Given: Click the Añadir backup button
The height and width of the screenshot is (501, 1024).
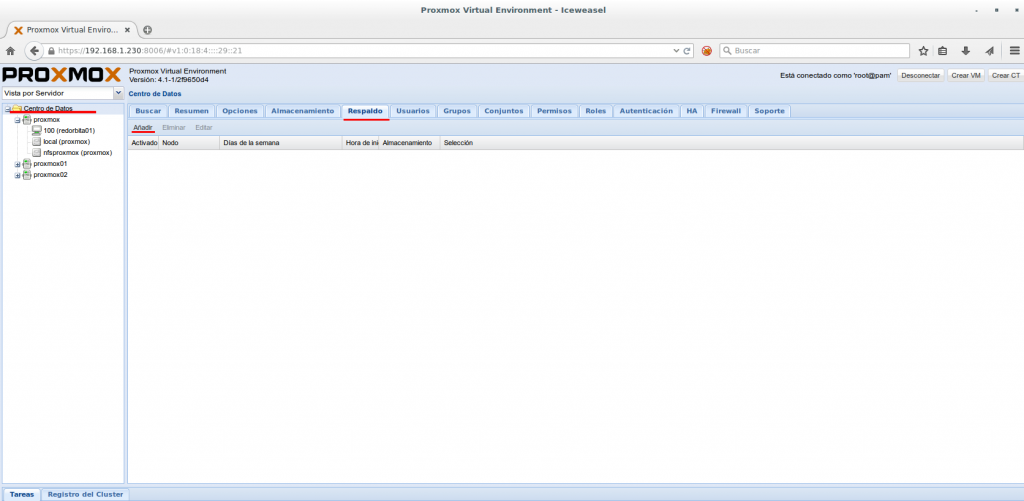Looking at the screenshot, I should pyautogui.click(x=143, y=128).
